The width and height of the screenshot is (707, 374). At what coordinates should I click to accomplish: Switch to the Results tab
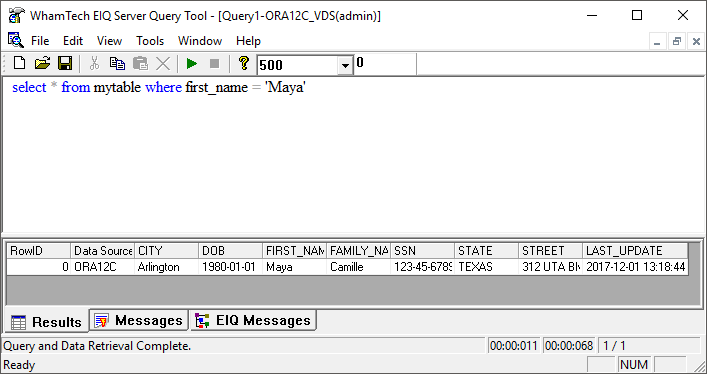pos(46,322)
